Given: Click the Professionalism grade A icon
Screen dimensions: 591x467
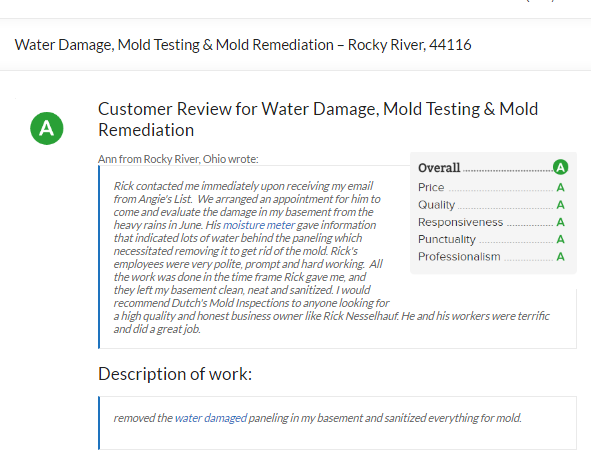Looking at the screenshot, I should pyautogui.click(x=560, y=257).
